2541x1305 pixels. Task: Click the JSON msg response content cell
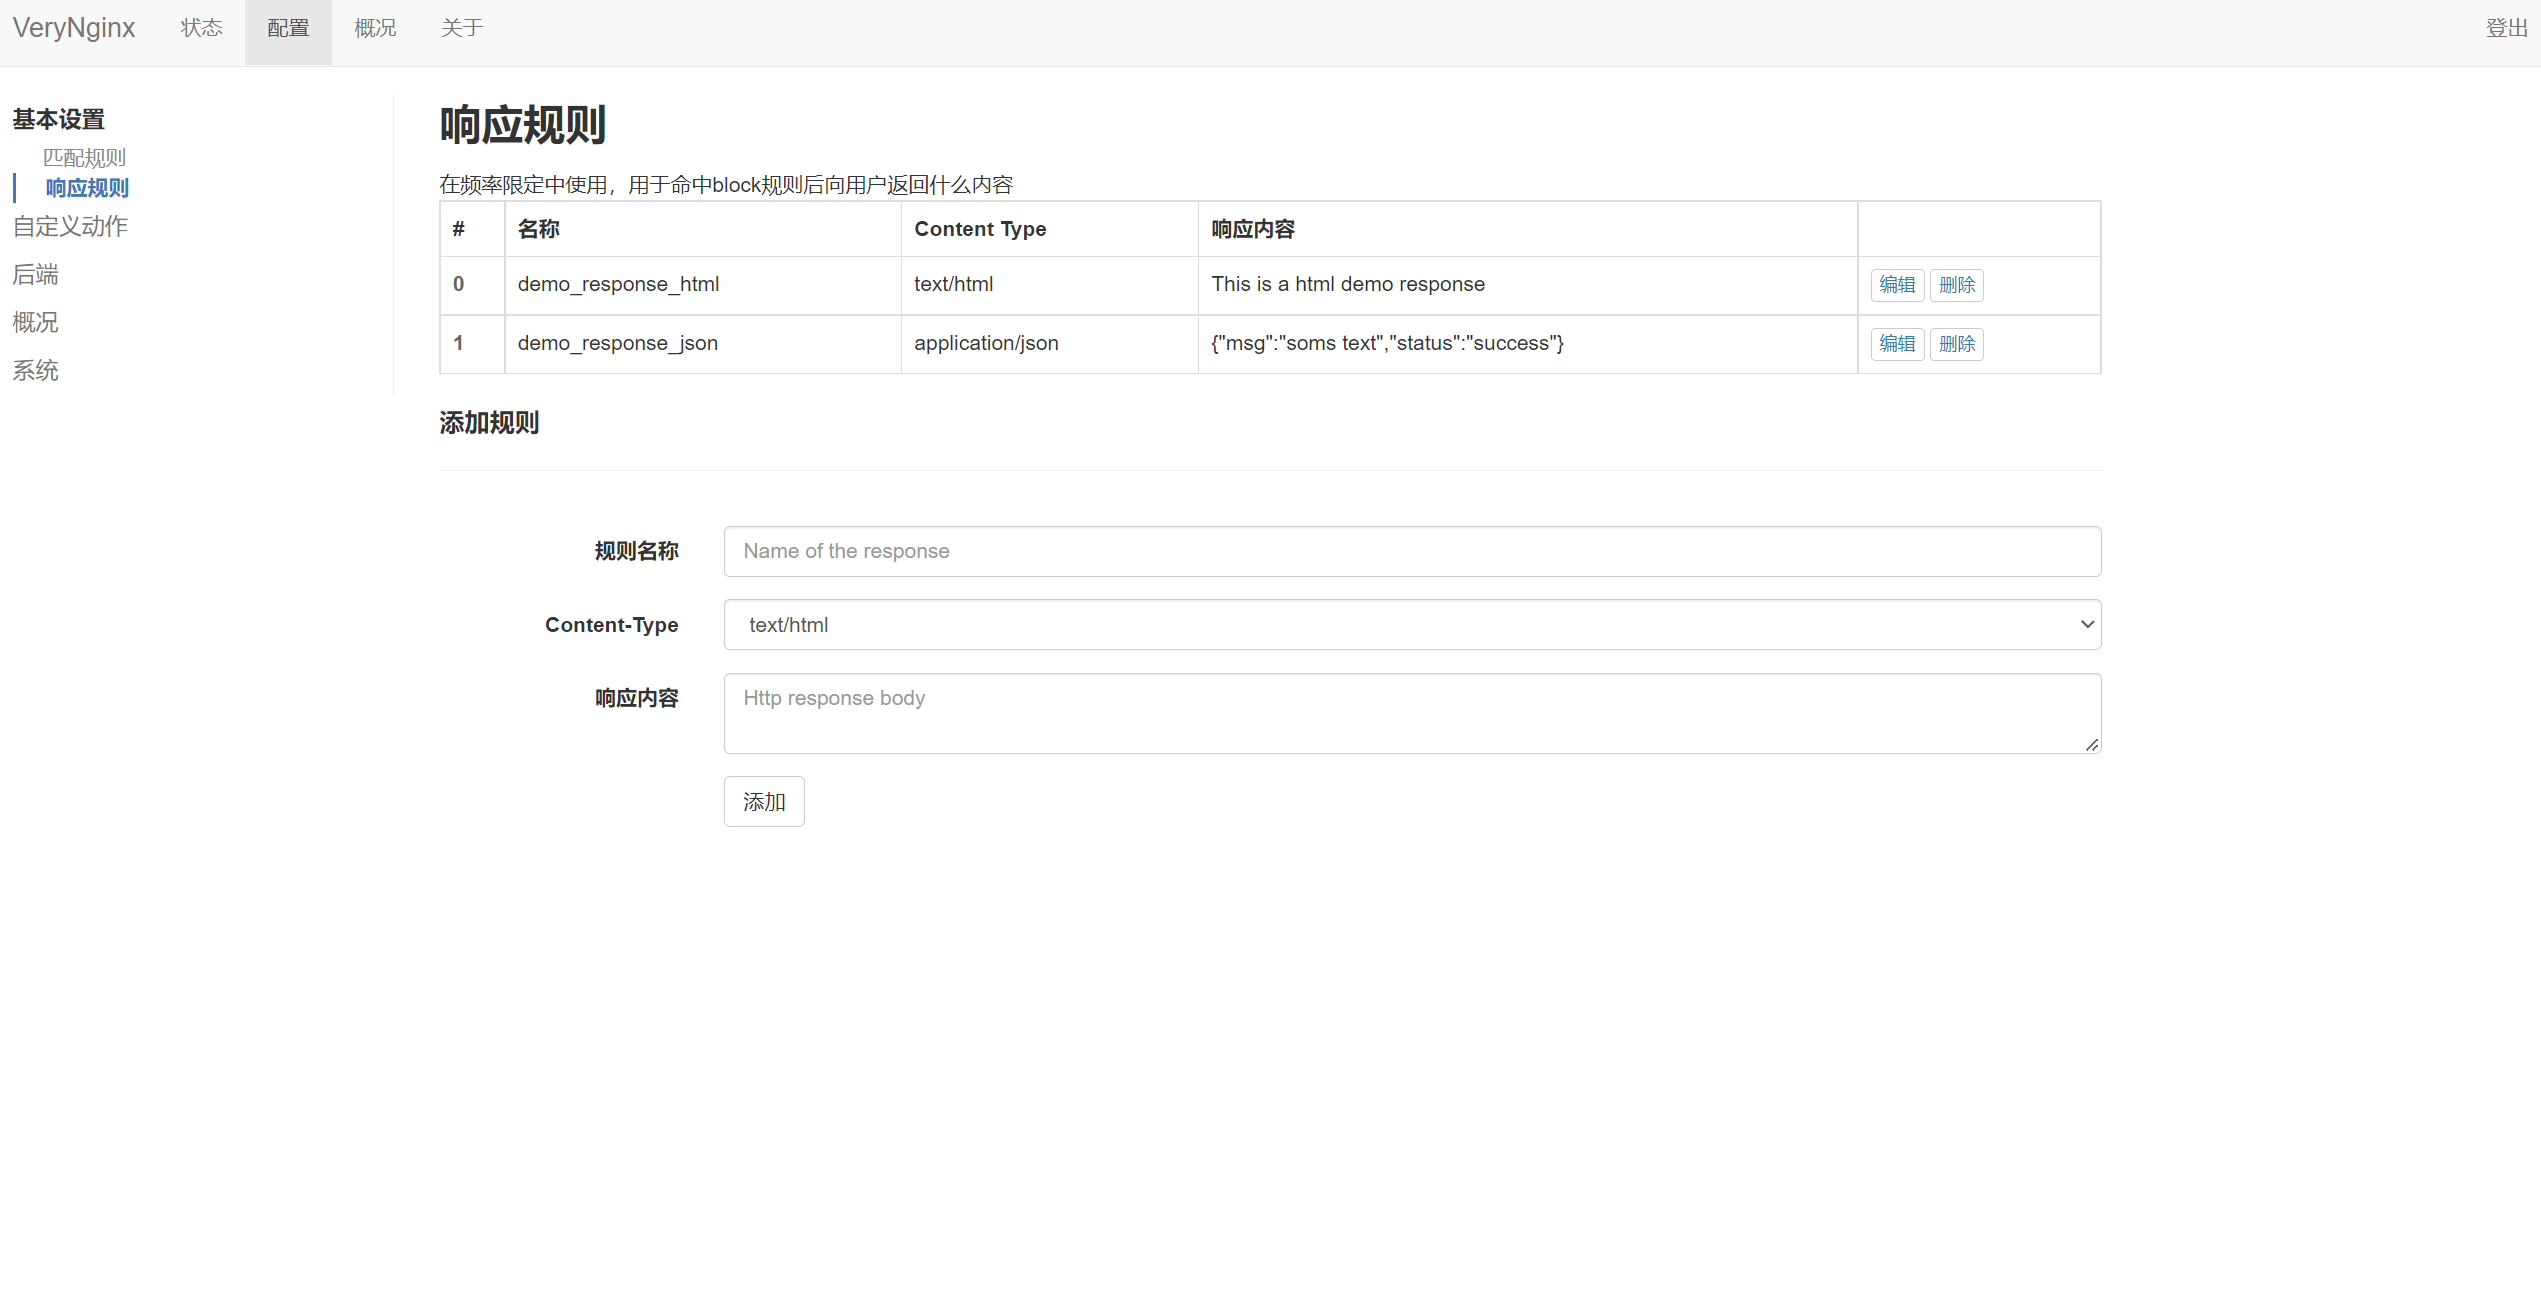pos(1528,344)
